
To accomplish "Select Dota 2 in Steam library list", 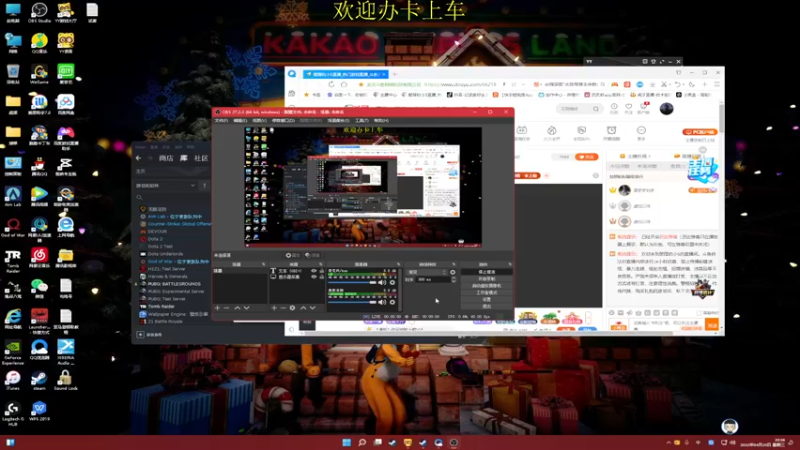I will (155, 239).
